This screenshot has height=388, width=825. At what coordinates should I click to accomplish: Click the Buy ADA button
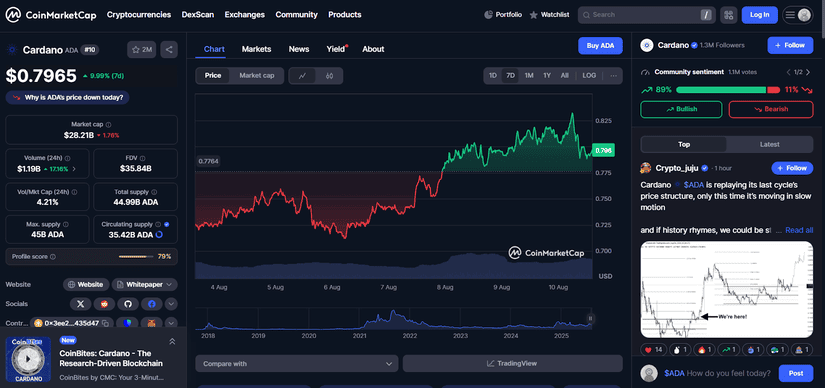point(600,46)
